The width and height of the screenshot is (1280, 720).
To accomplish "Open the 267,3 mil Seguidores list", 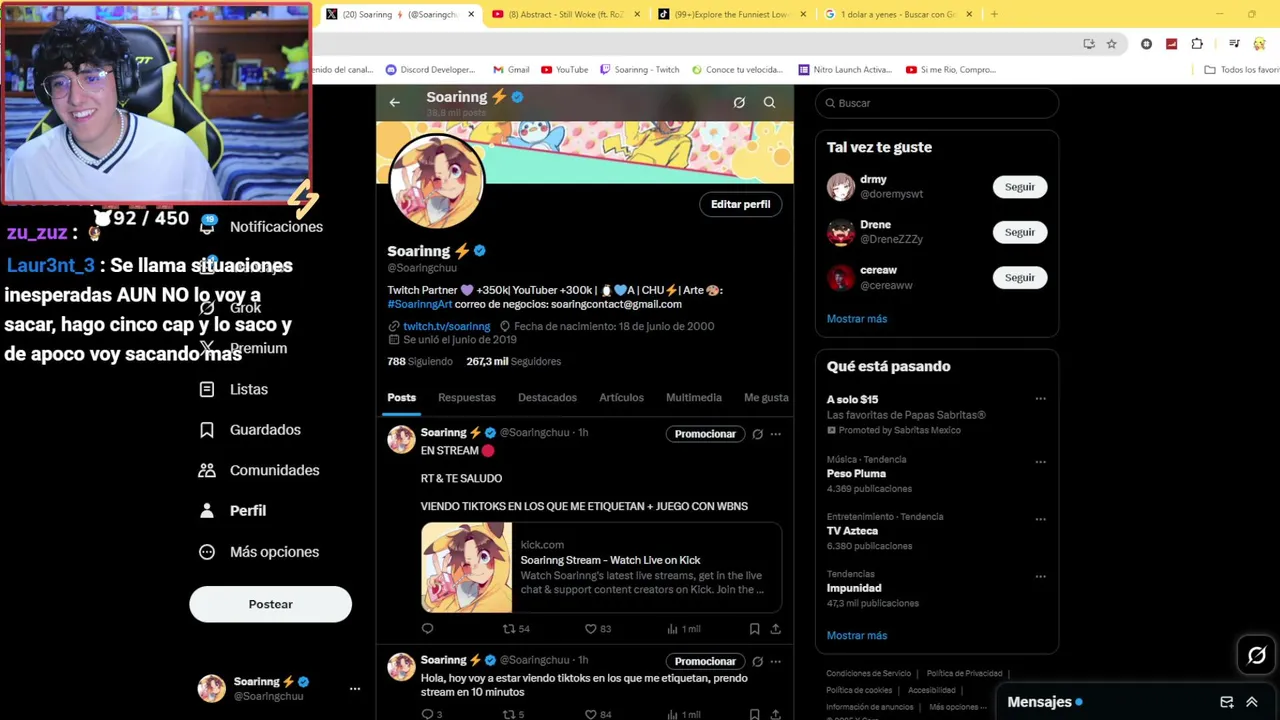I will click(x=513, y=361).
